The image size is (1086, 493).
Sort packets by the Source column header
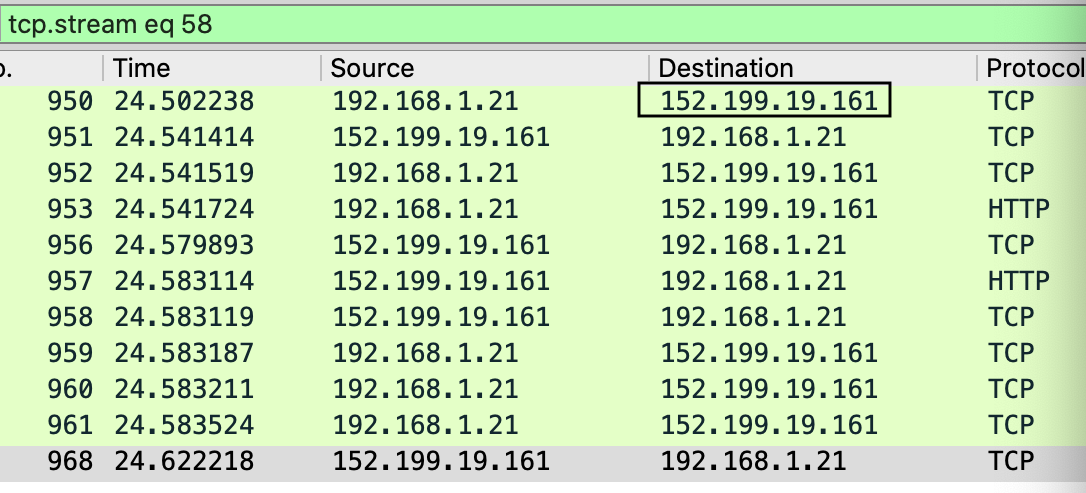pos(485,68)
